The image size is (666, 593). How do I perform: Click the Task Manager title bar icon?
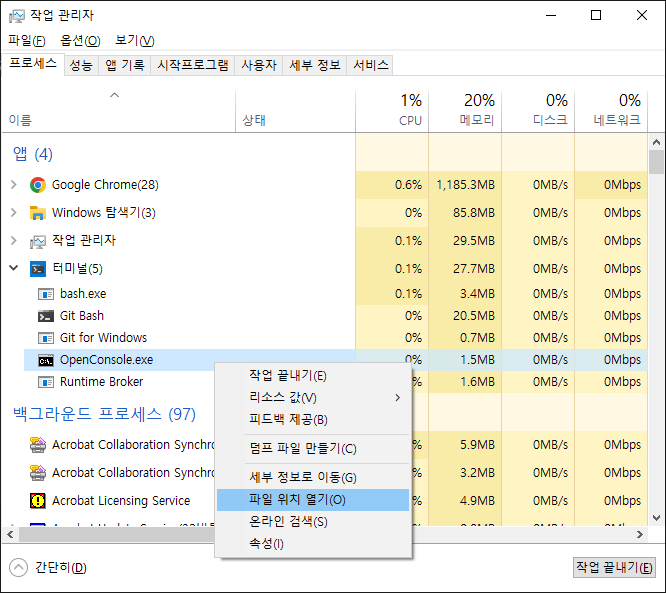tap(17, 16)
